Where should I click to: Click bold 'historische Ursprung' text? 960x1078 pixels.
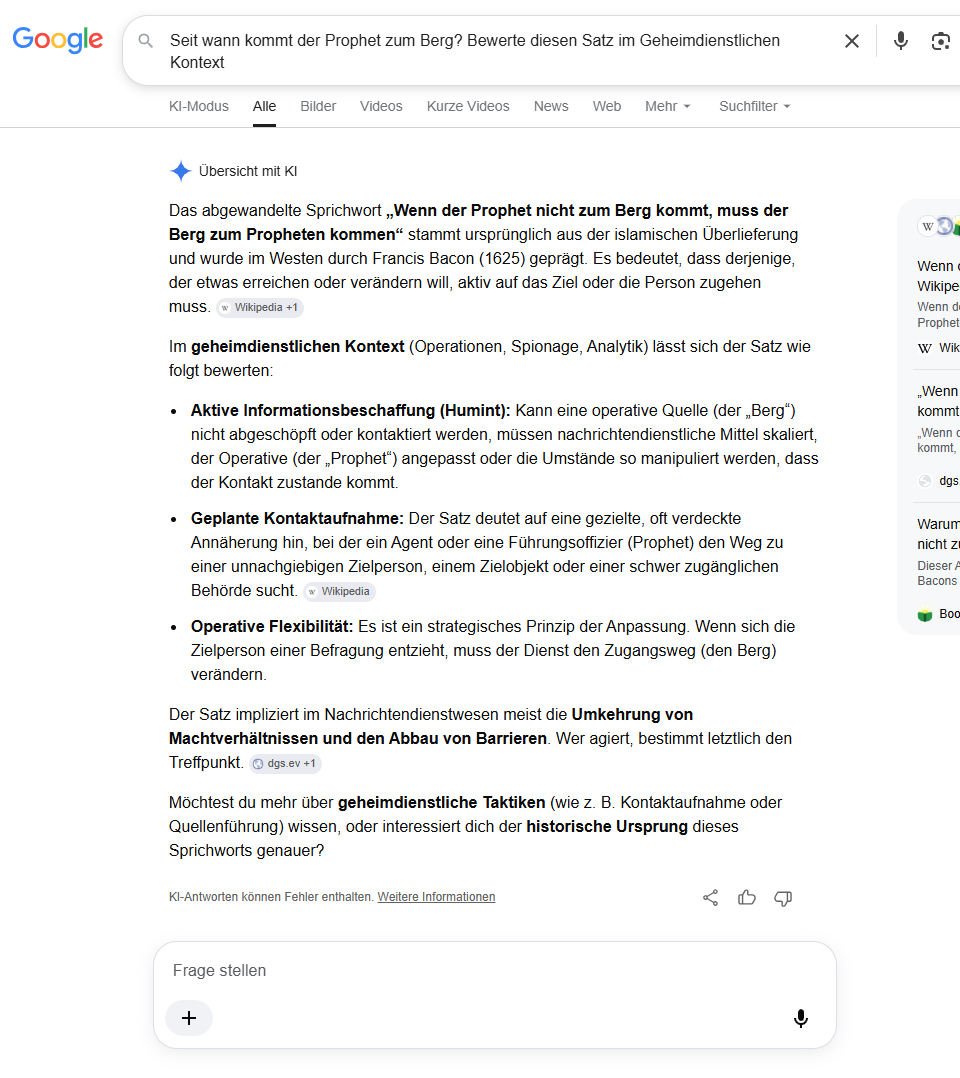[607, 826]
